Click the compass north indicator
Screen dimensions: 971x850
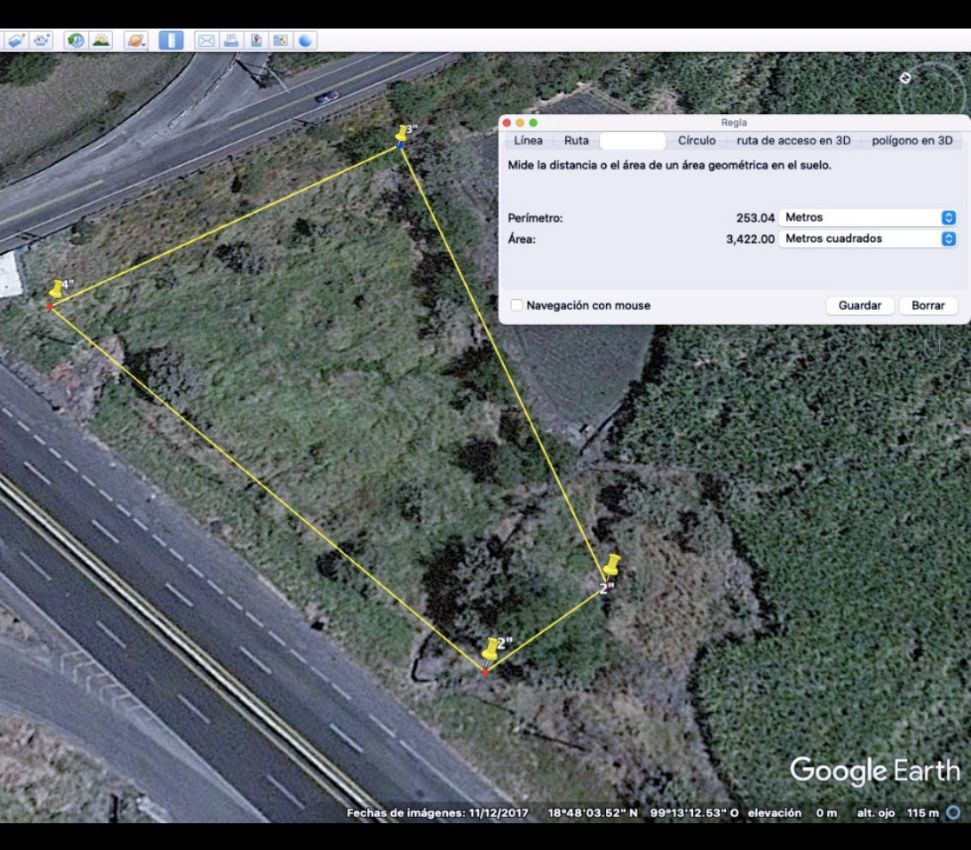905,77
